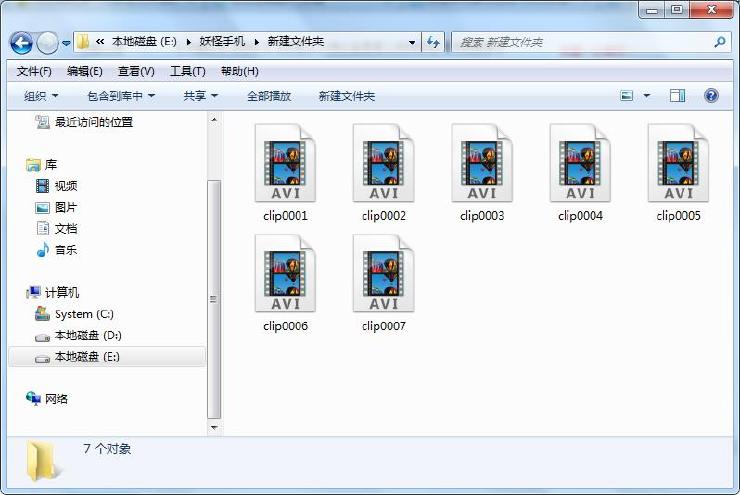Select clip0005 AVI file icon
Viewport: 740px width, 495px height.
[678, 163]
